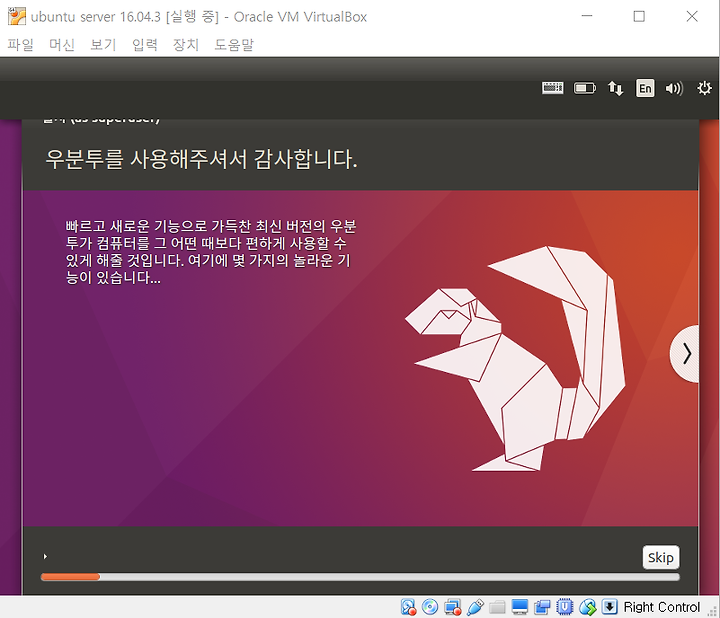Open the USB devices status icon
The width and height of the screenshot is (720, 618).
475,607
